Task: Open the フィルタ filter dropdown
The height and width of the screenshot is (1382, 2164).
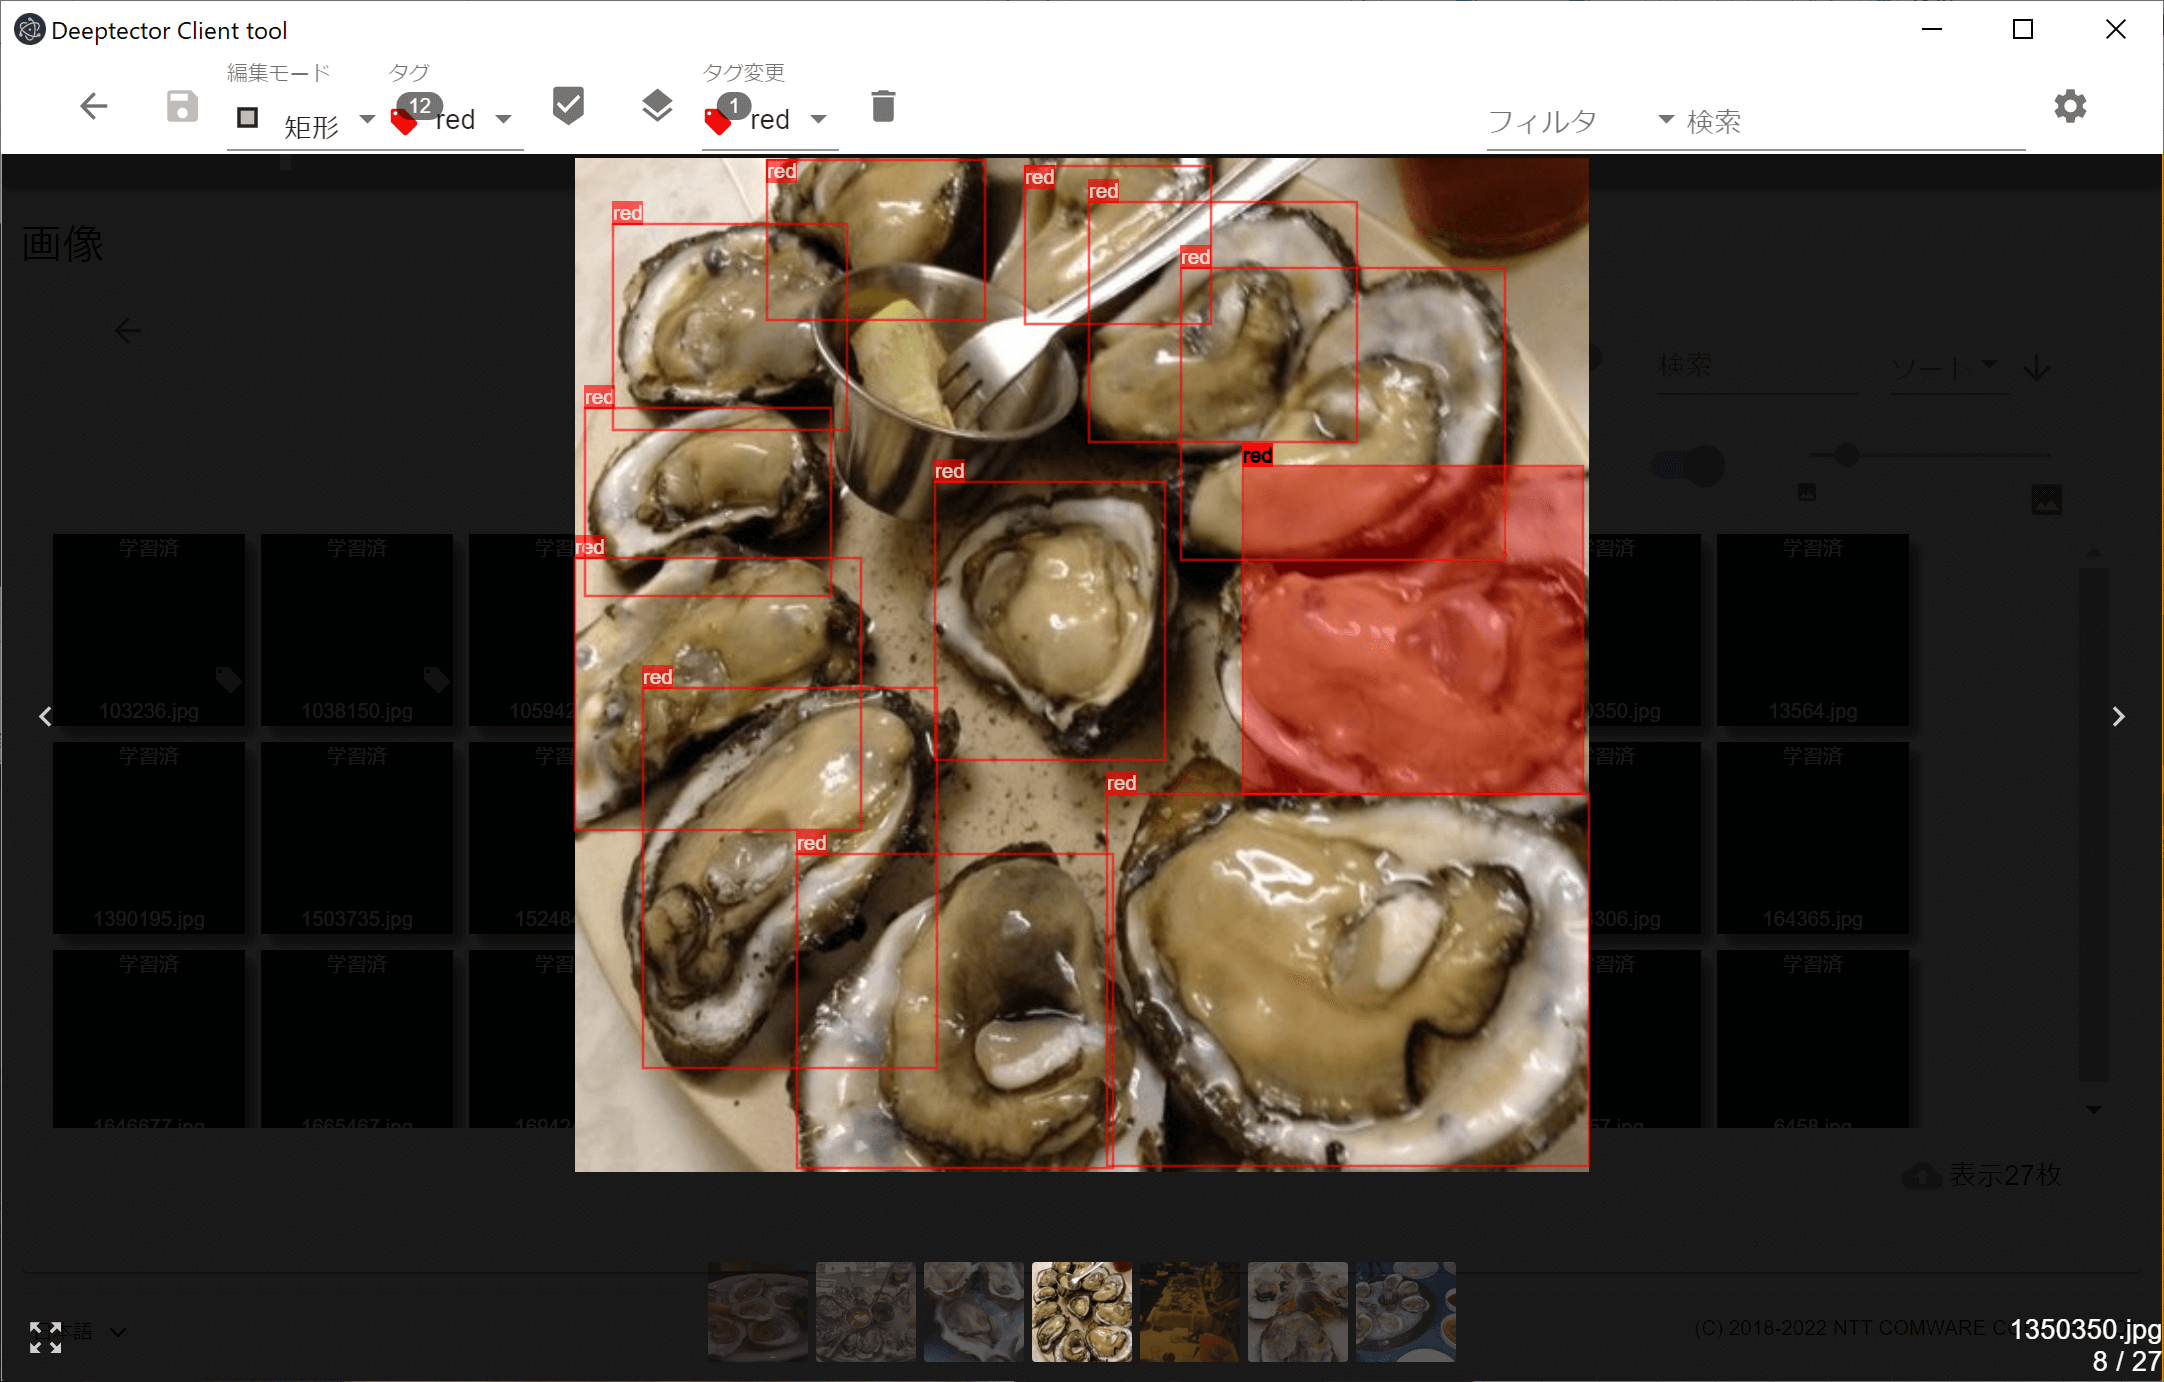Action: pos(1663,118)
